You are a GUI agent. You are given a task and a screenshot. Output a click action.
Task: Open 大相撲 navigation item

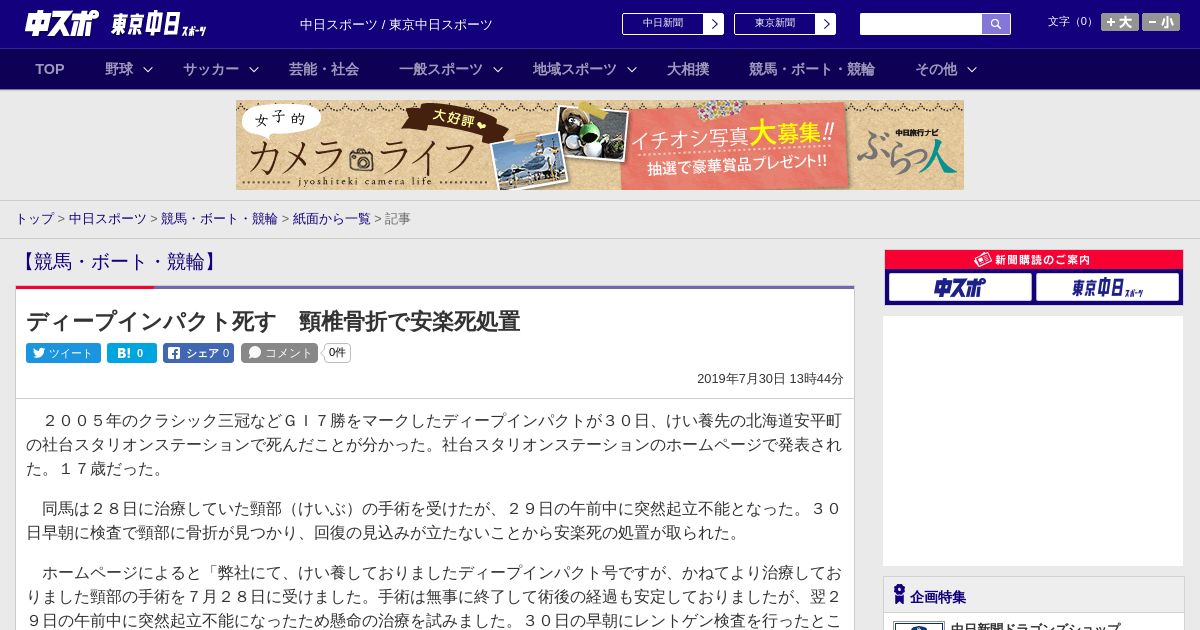688,69
